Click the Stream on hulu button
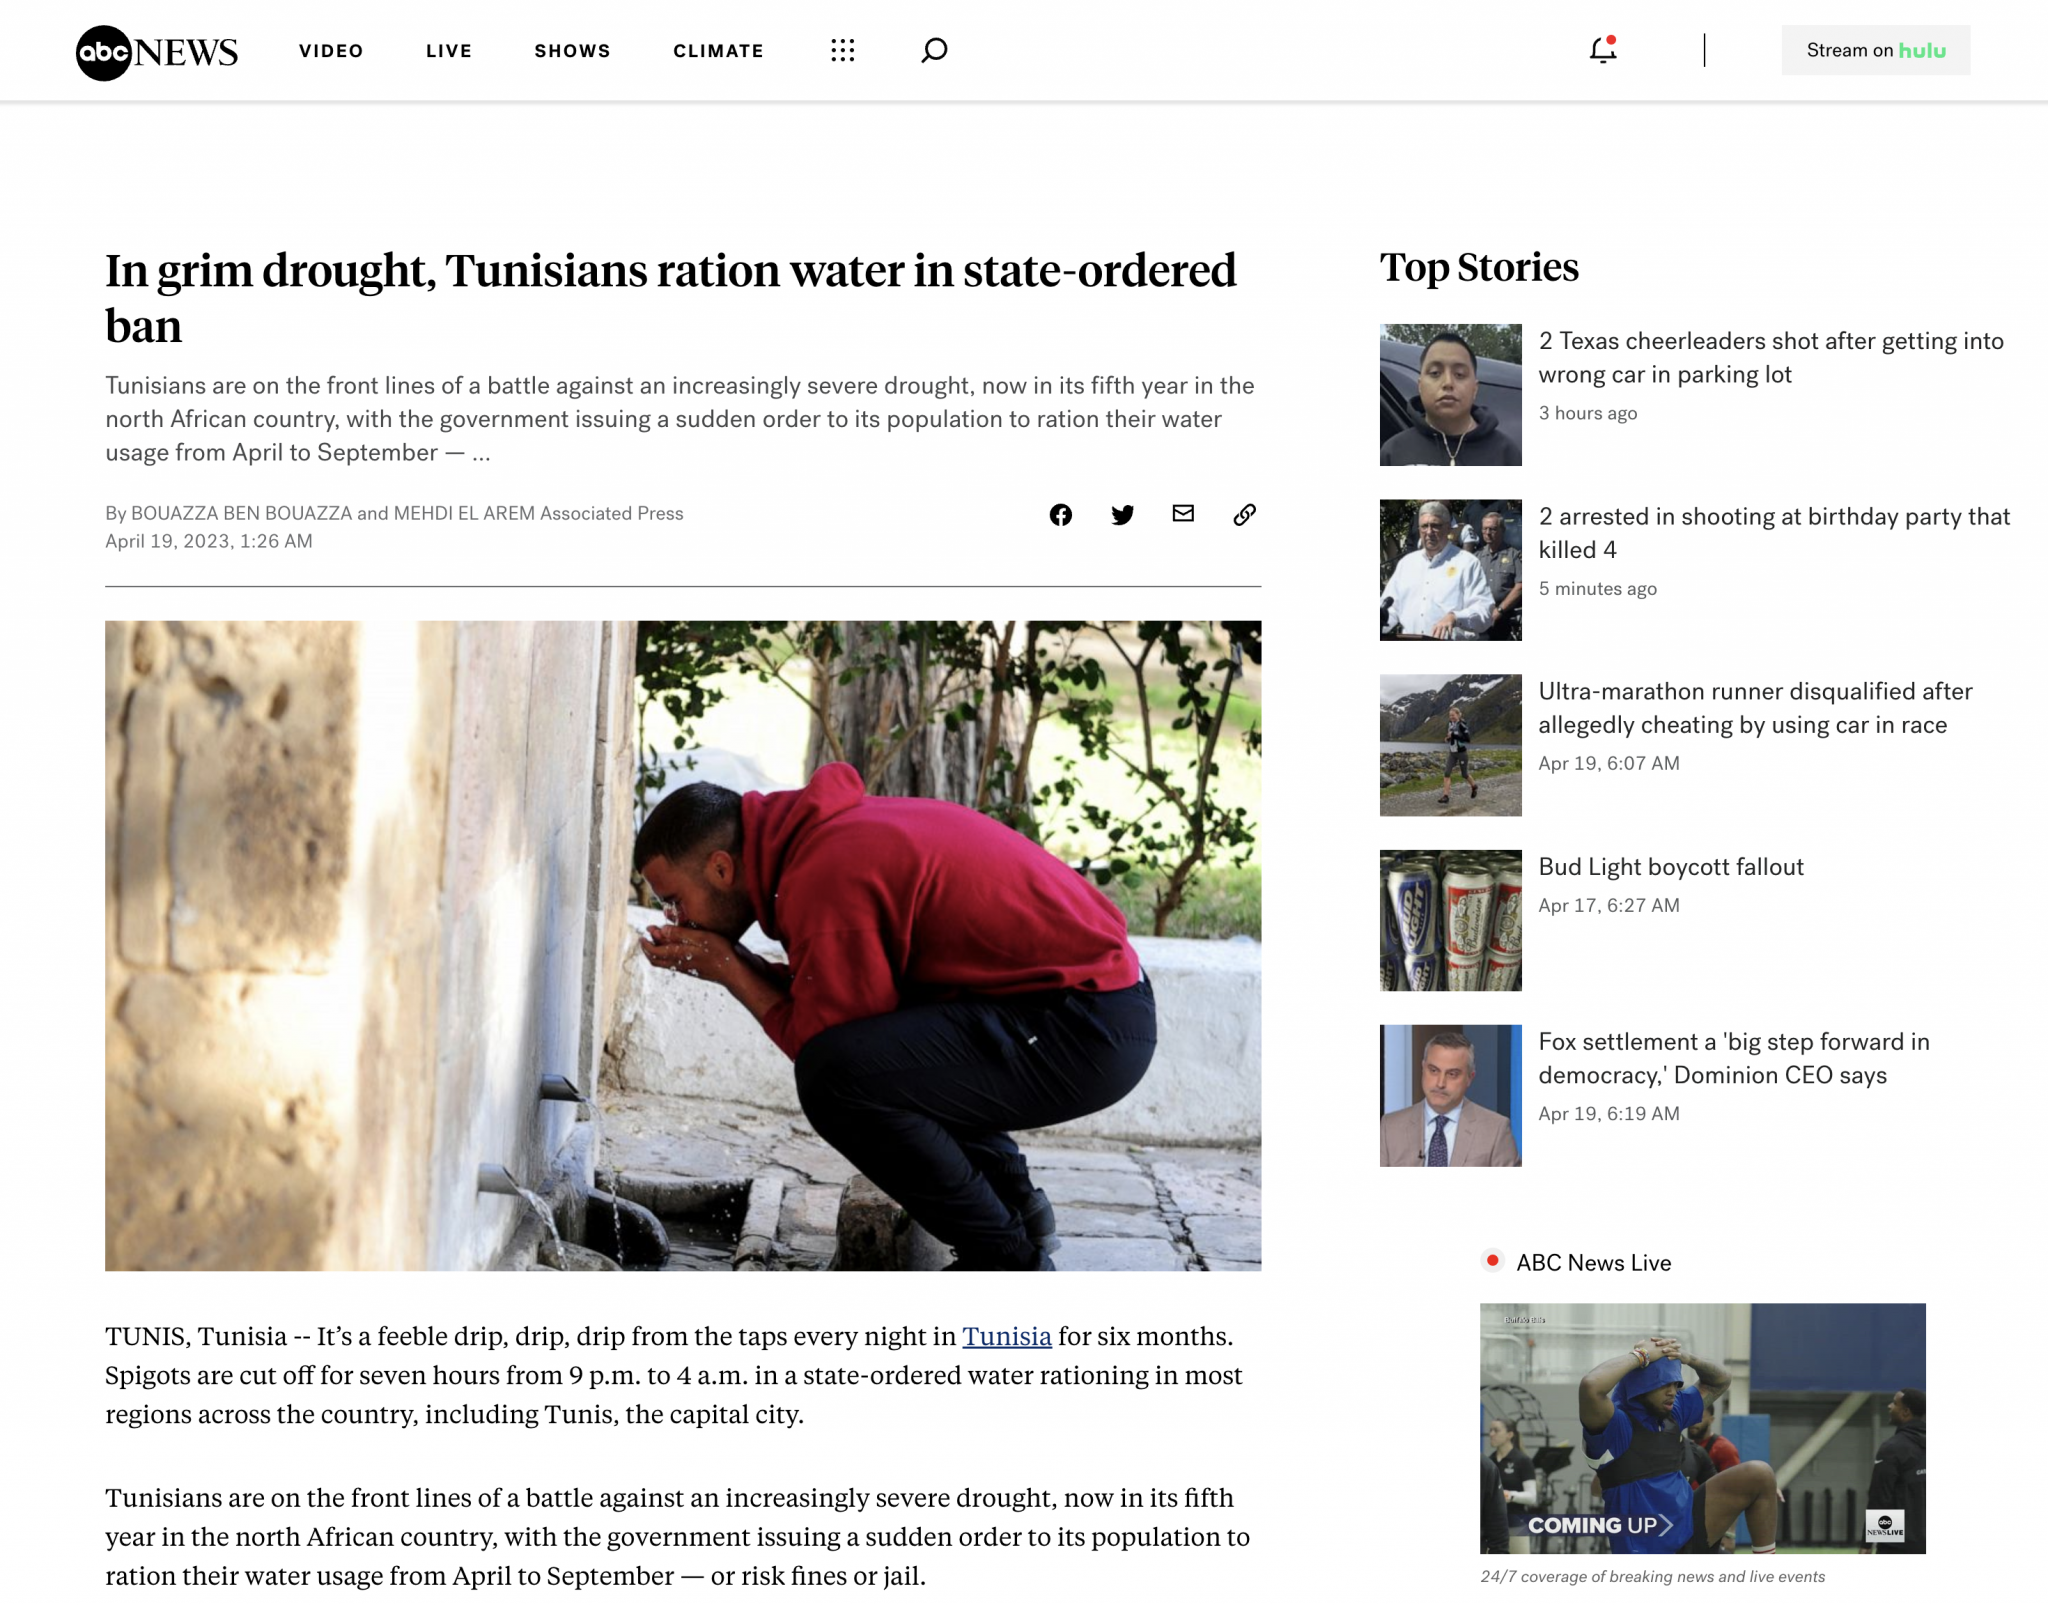Screen dimensions: 2048x1605 point(1875,50)
